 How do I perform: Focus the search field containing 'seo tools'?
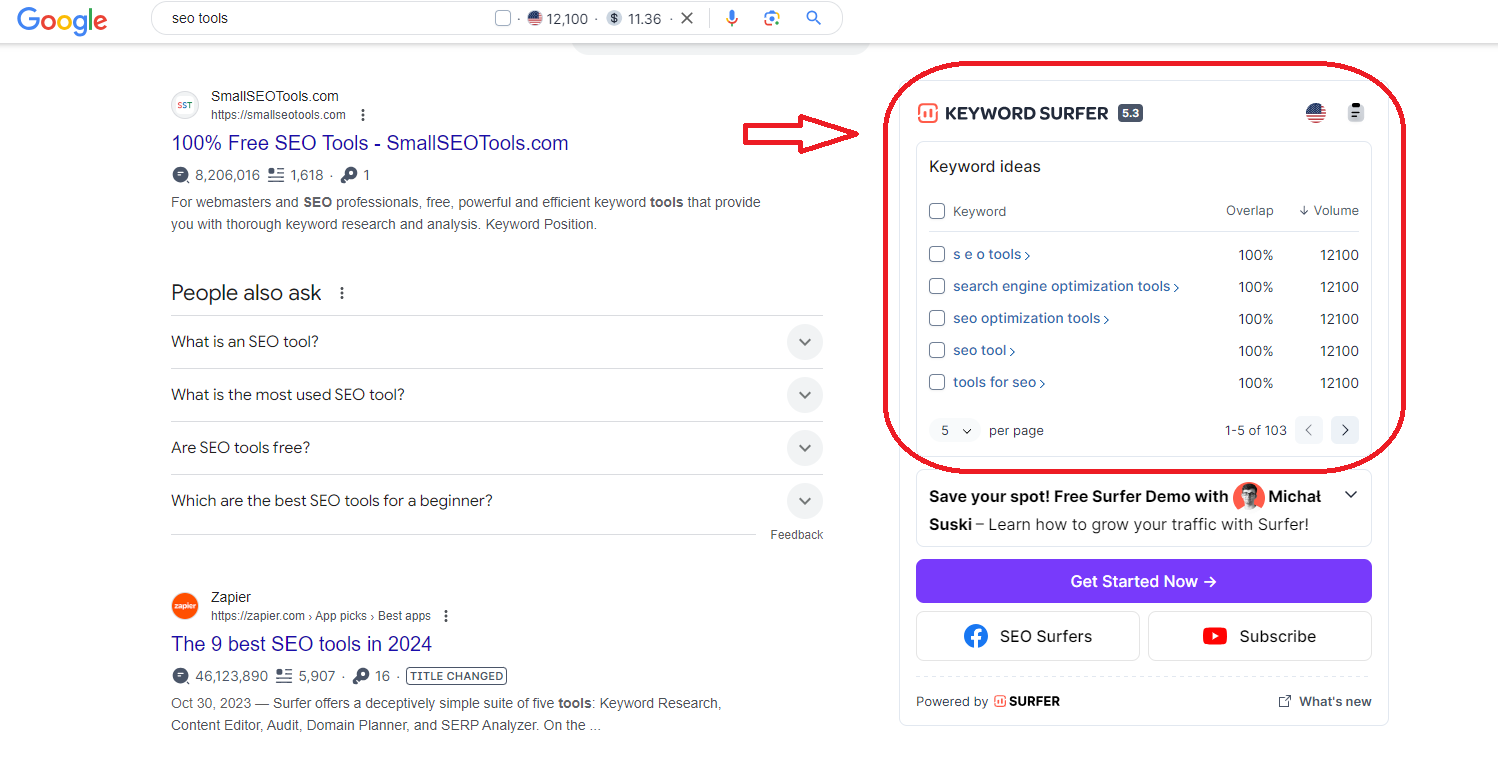tap(327, 18)
